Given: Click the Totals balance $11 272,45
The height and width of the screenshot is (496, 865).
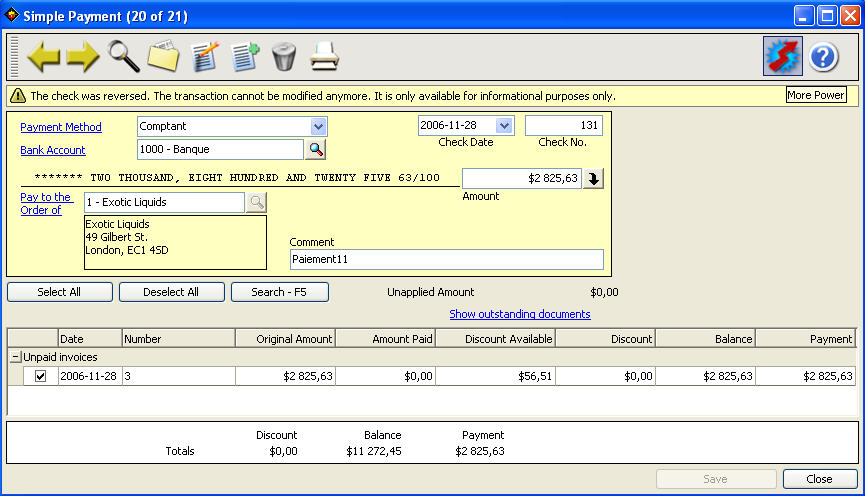Looking at the screenshot, I should pos(374,451).
